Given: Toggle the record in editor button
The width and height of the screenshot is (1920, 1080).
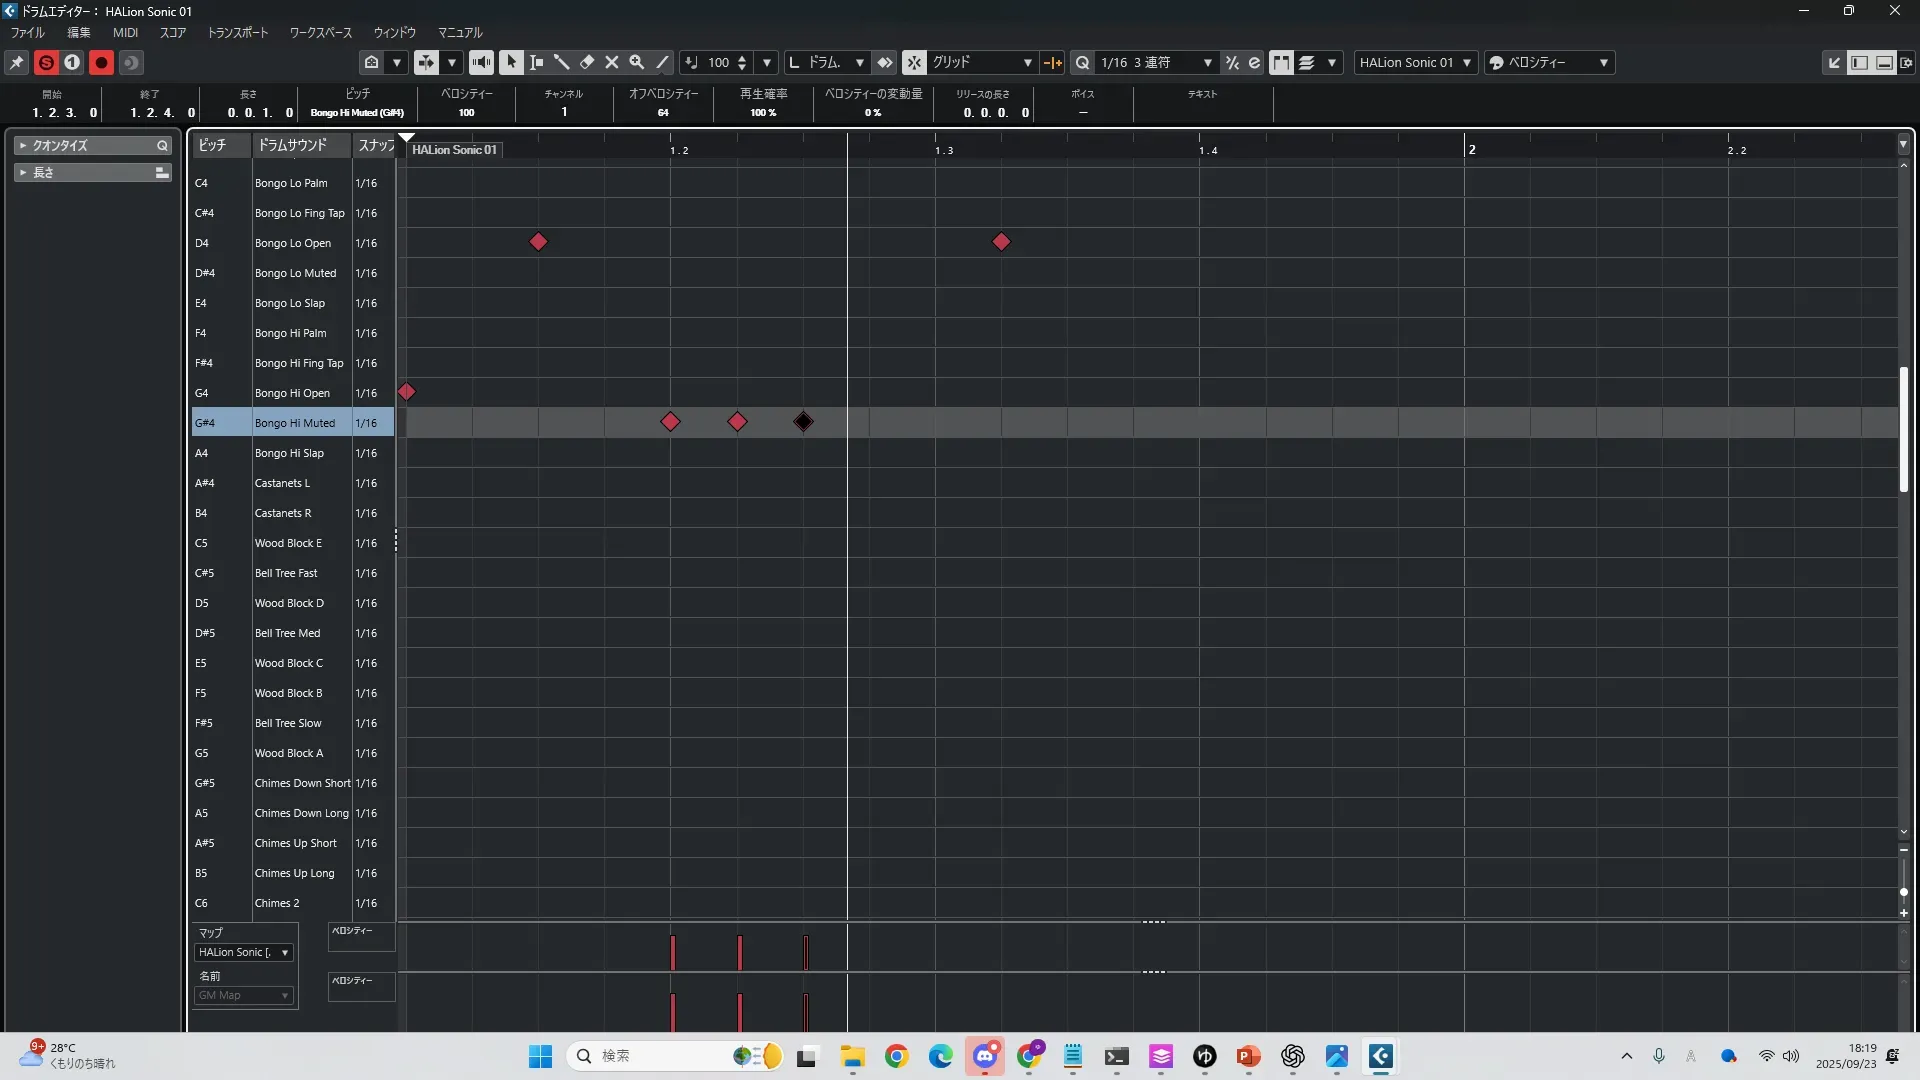Looking at the screenshot, I should click(x=101, y=62).
